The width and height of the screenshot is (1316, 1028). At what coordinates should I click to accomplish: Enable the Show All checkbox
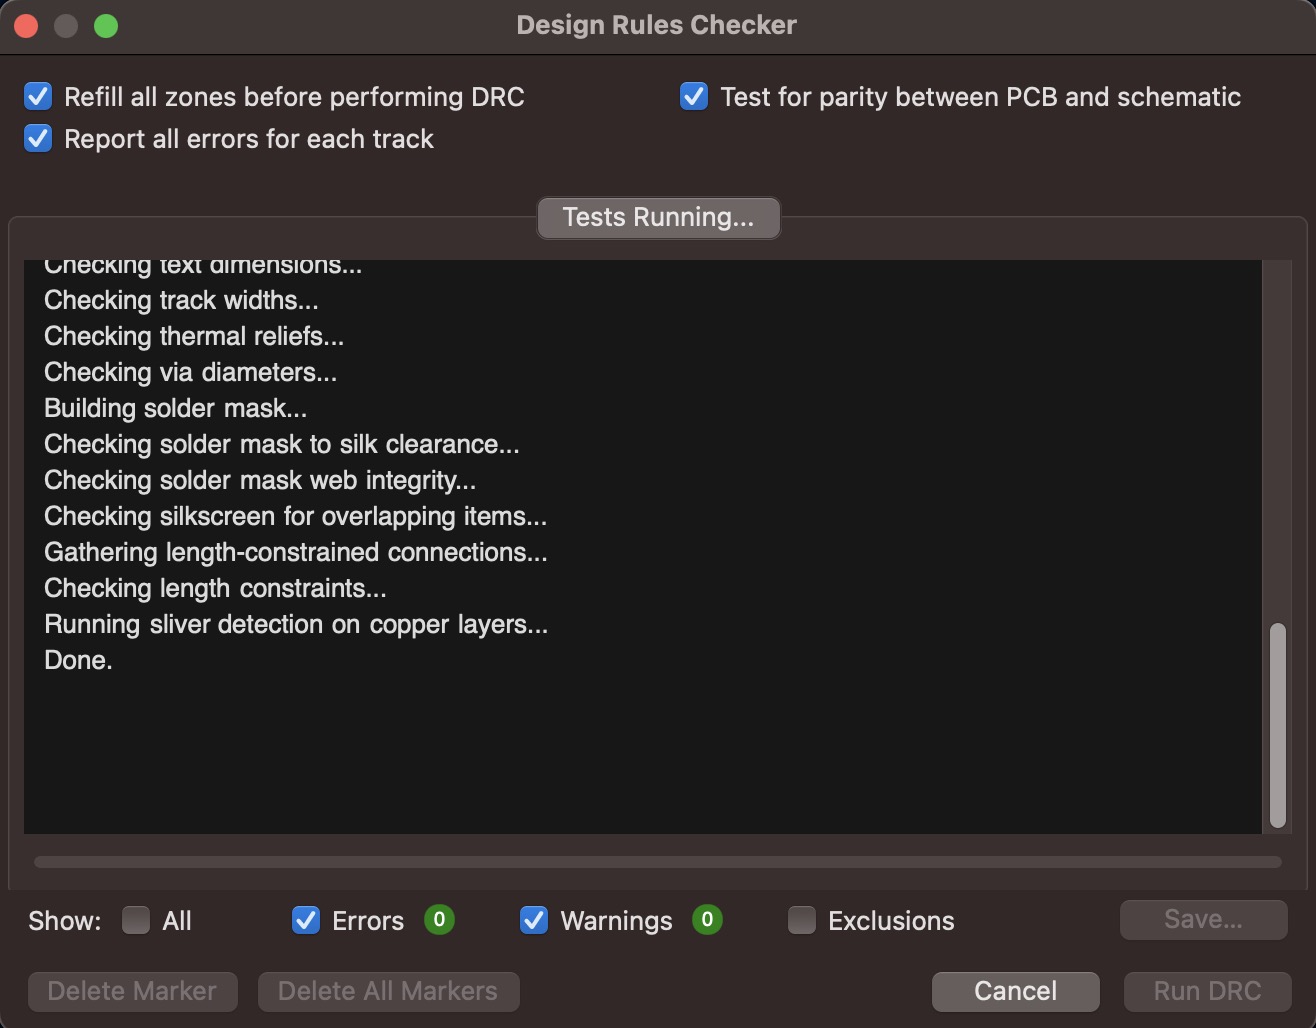tap(136, 920)
